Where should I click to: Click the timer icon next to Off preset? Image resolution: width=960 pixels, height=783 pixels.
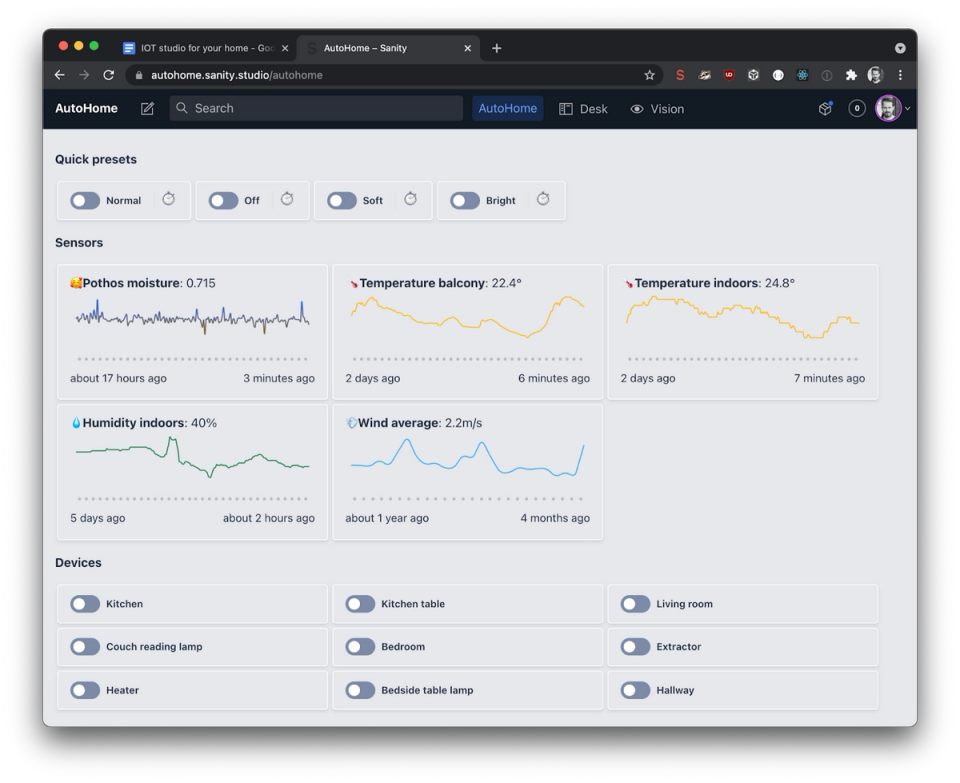[x=287, y=199]
